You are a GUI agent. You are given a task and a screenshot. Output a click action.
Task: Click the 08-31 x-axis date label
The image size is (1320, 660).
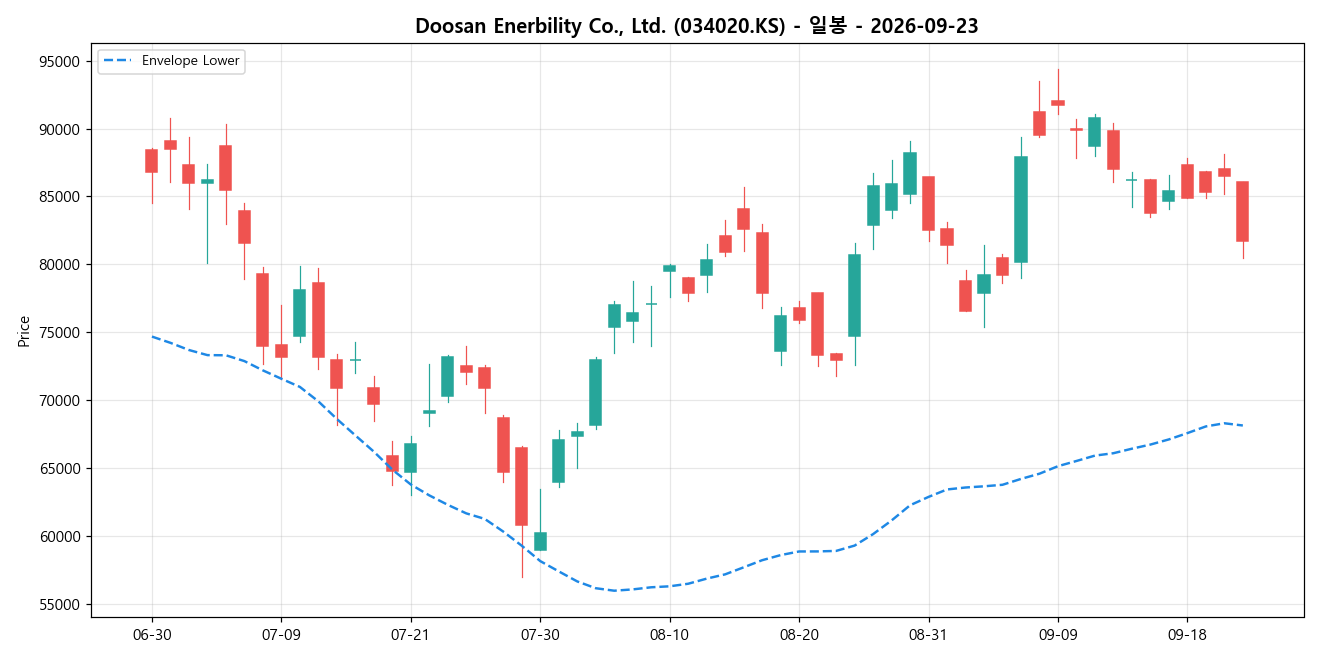(x=928, y=635)
